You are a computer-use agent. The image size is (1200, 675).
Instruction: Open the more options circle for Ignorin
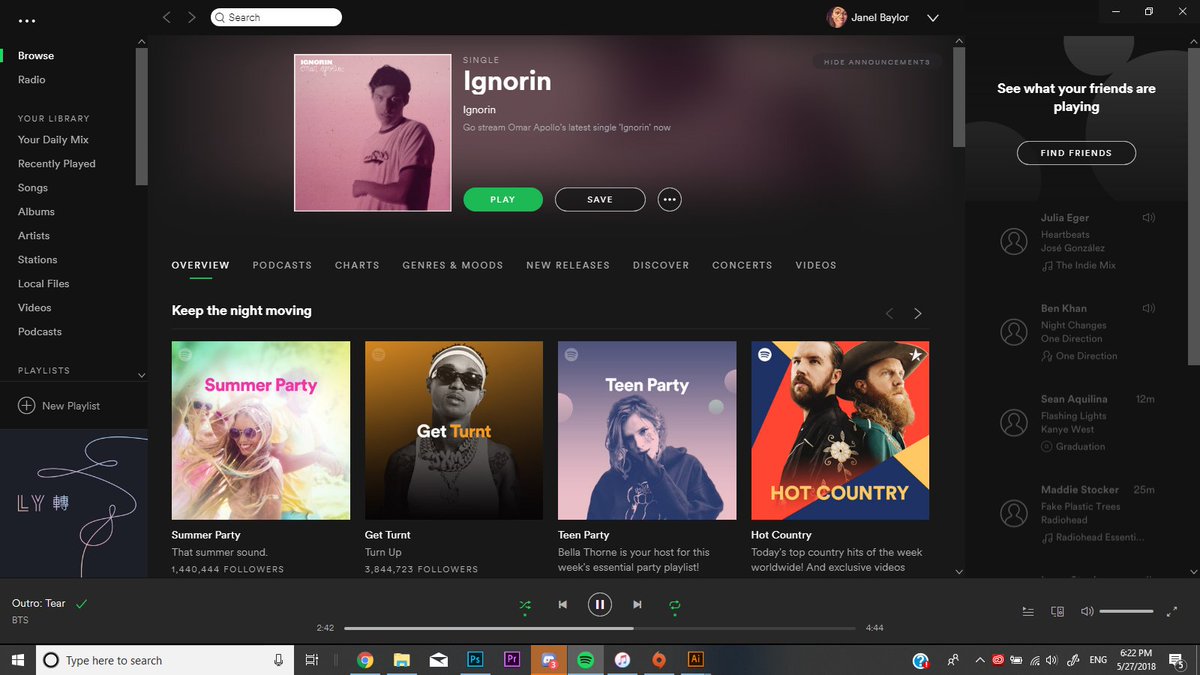pos(669,200)
